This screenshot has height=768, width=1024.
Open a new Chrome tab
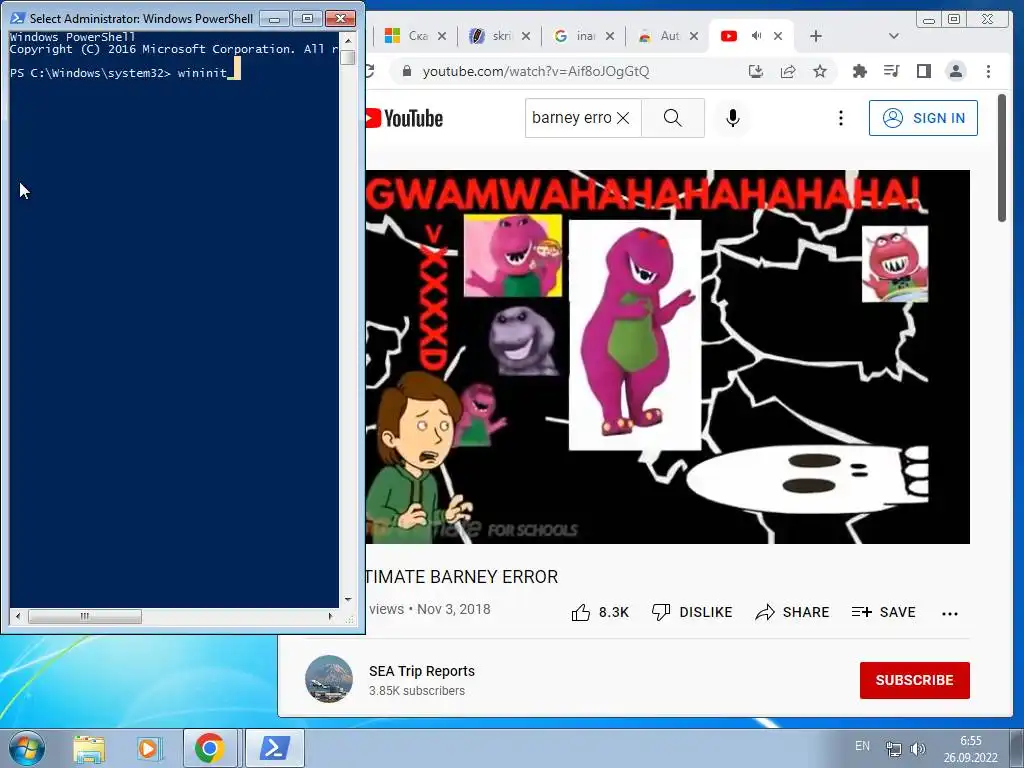[816, 36]
